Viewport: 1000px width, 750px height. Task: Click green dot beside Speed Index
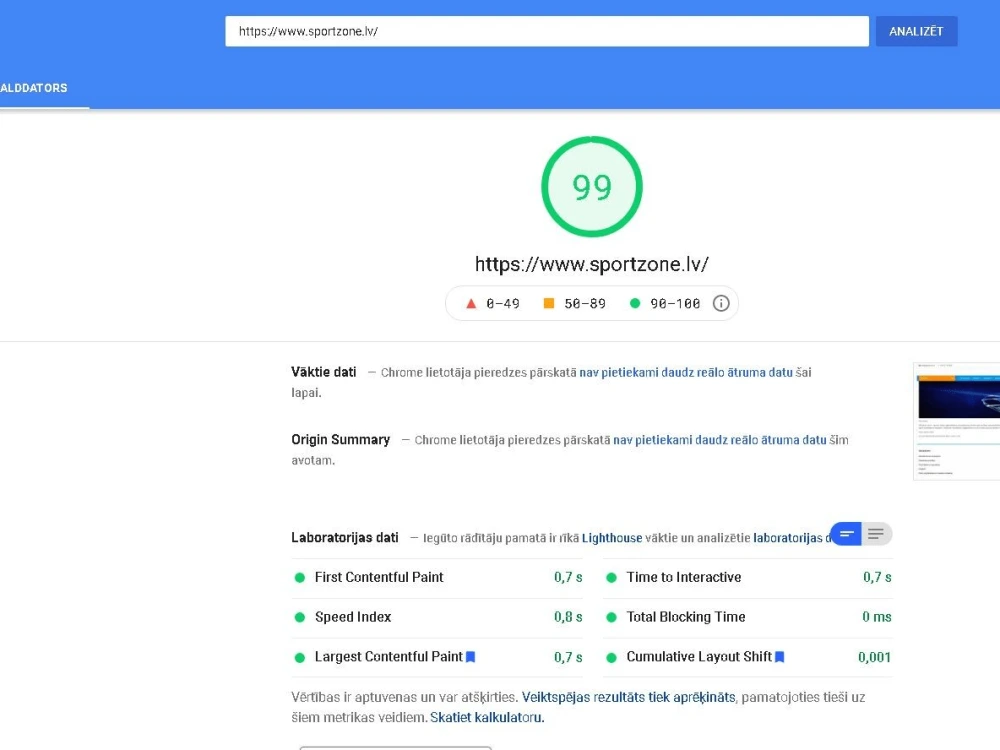pos(300,617)
